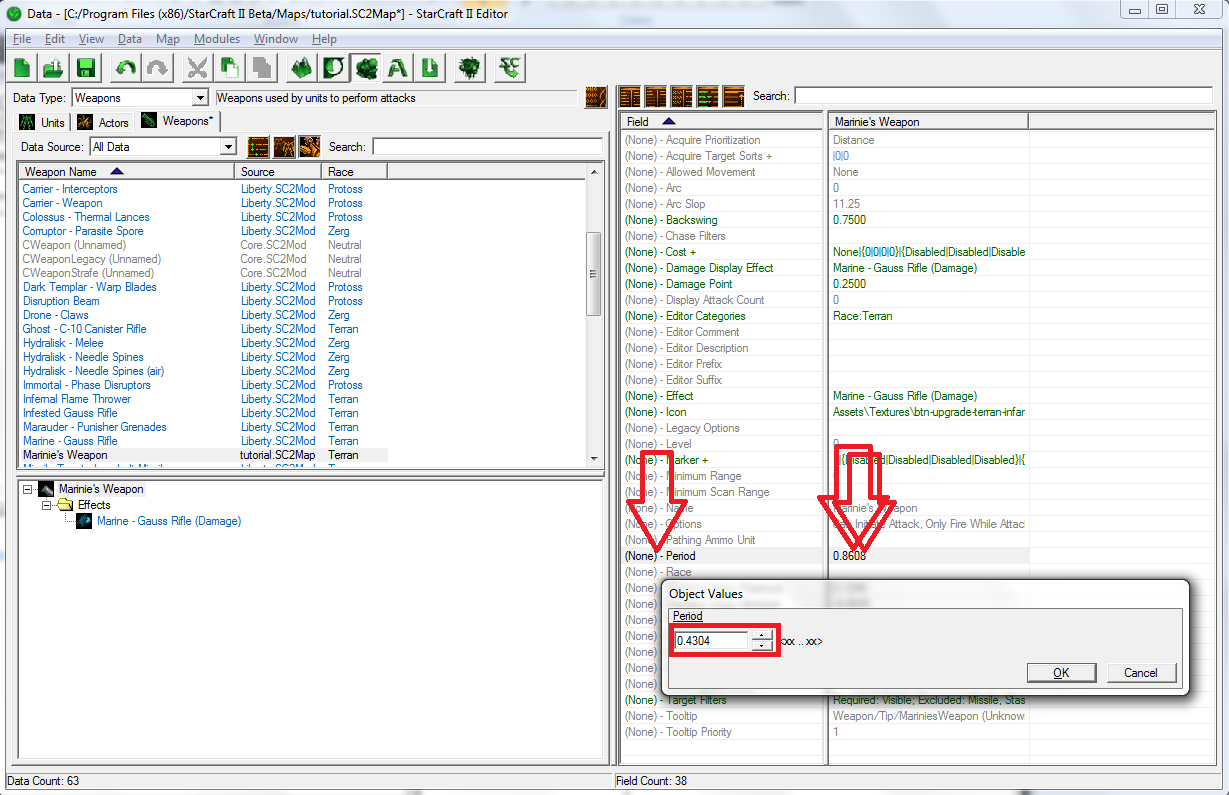Click the Cut scissors icon

click(198, 68)
